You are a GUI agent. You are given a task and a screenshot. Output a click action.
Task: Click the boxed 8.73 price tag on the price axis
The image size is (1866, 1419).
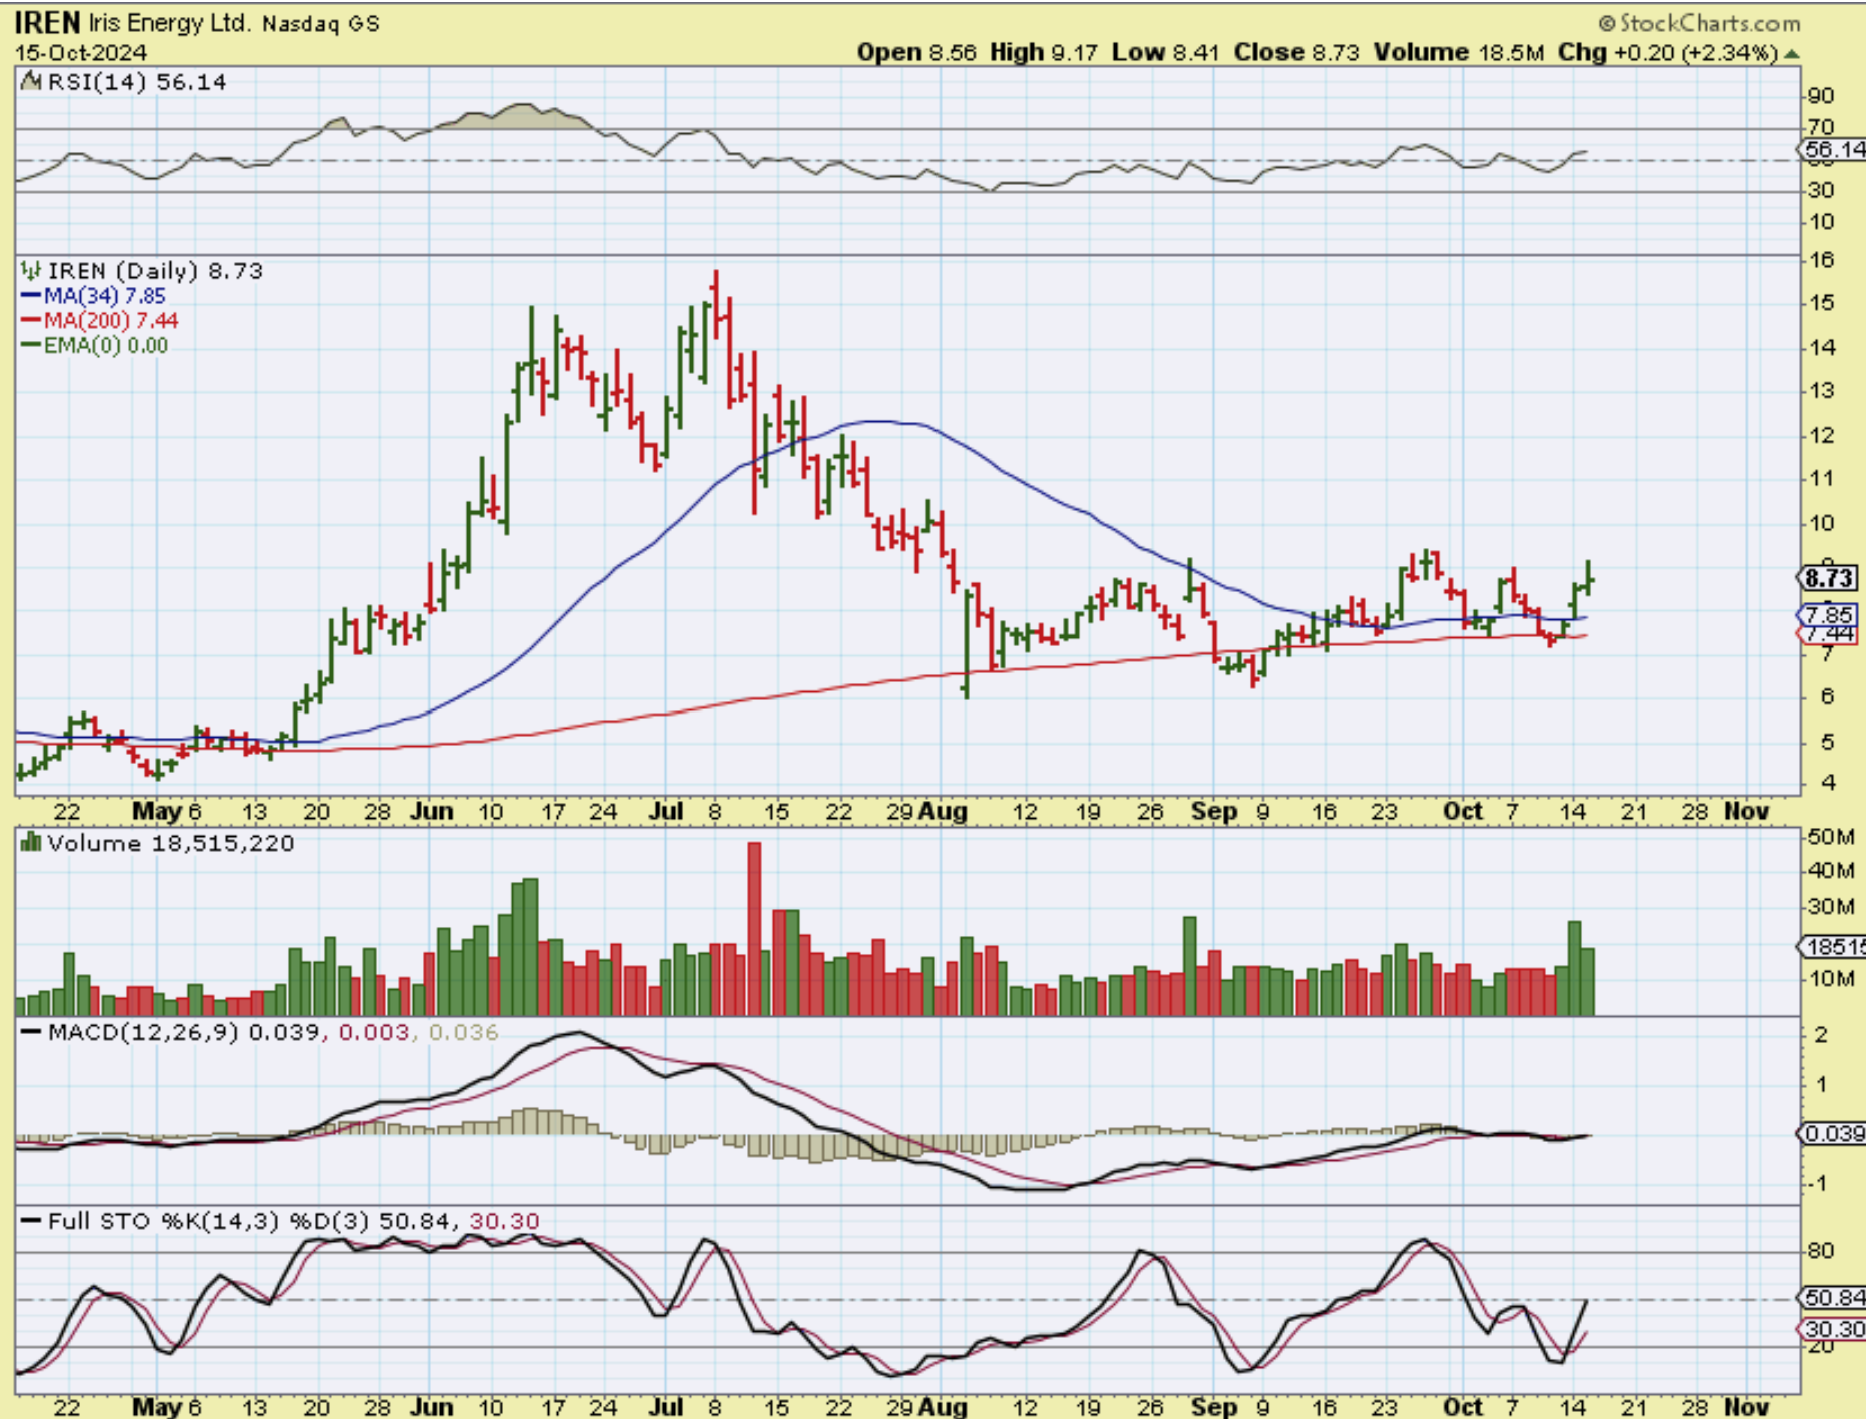click(x=1829, y=578)
